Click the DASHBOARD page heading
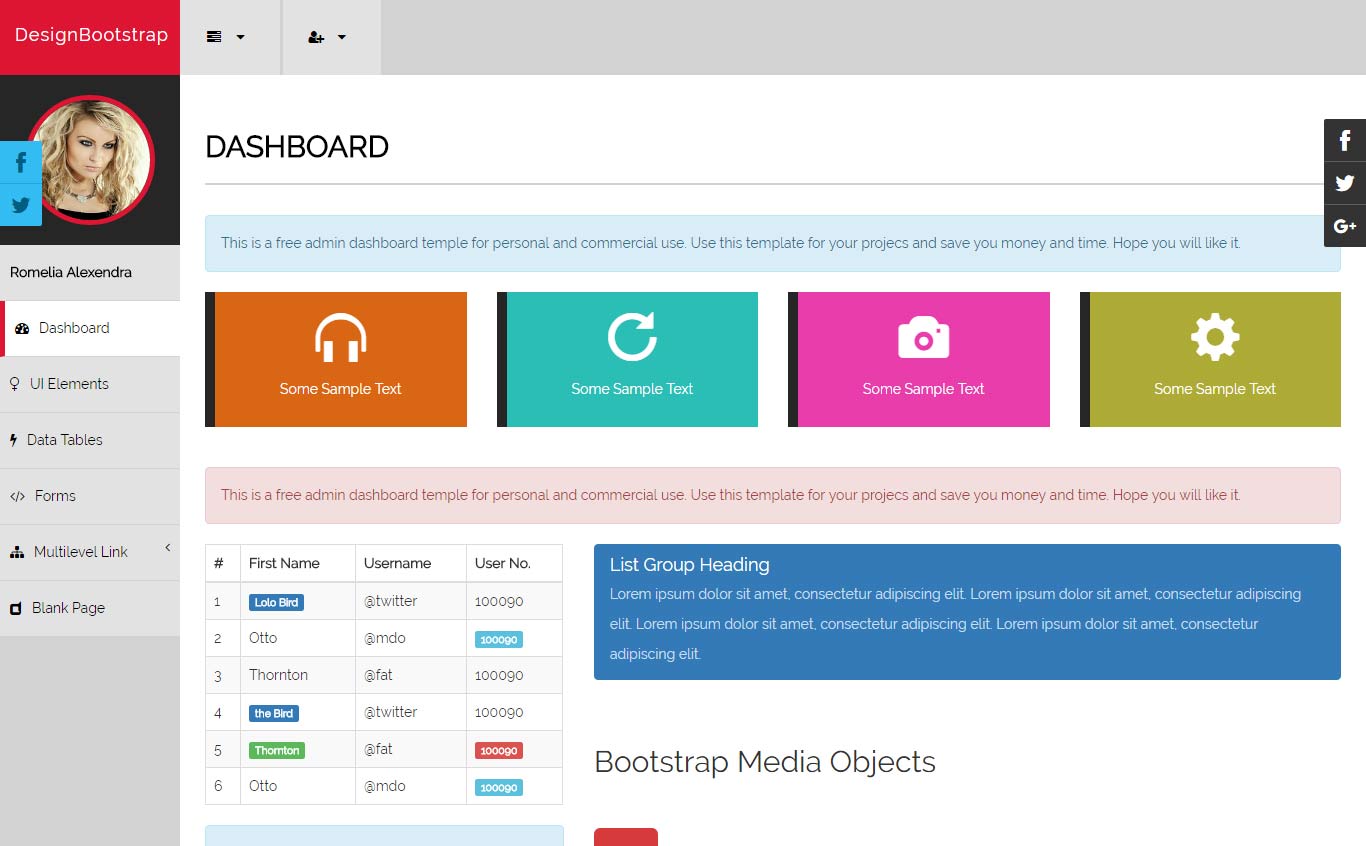Screen dimensions: 1366x846 coord(297,147)
